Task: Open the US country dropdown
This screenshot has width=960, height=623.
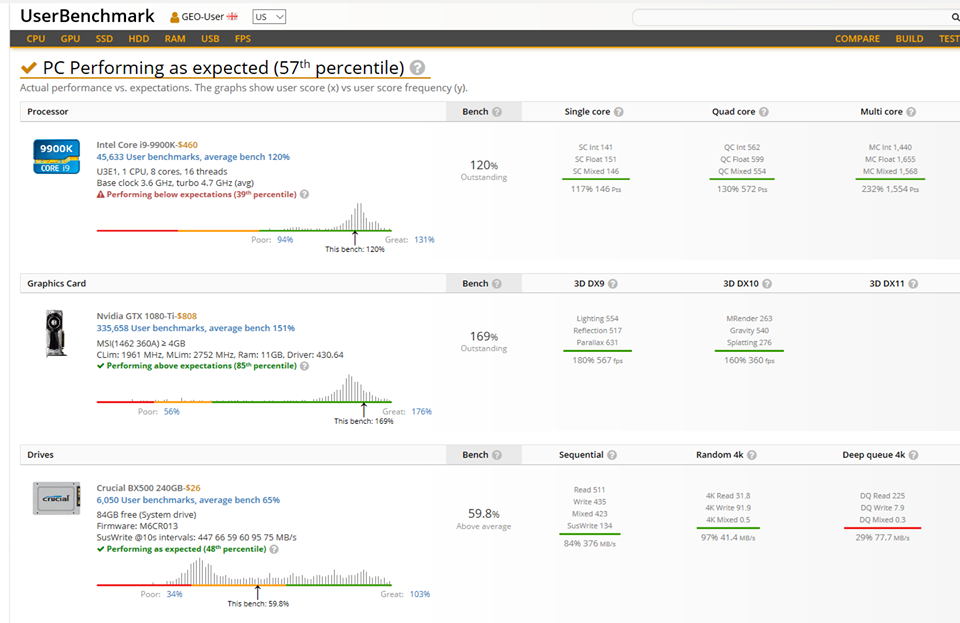Action: click(x=269, y=17)
